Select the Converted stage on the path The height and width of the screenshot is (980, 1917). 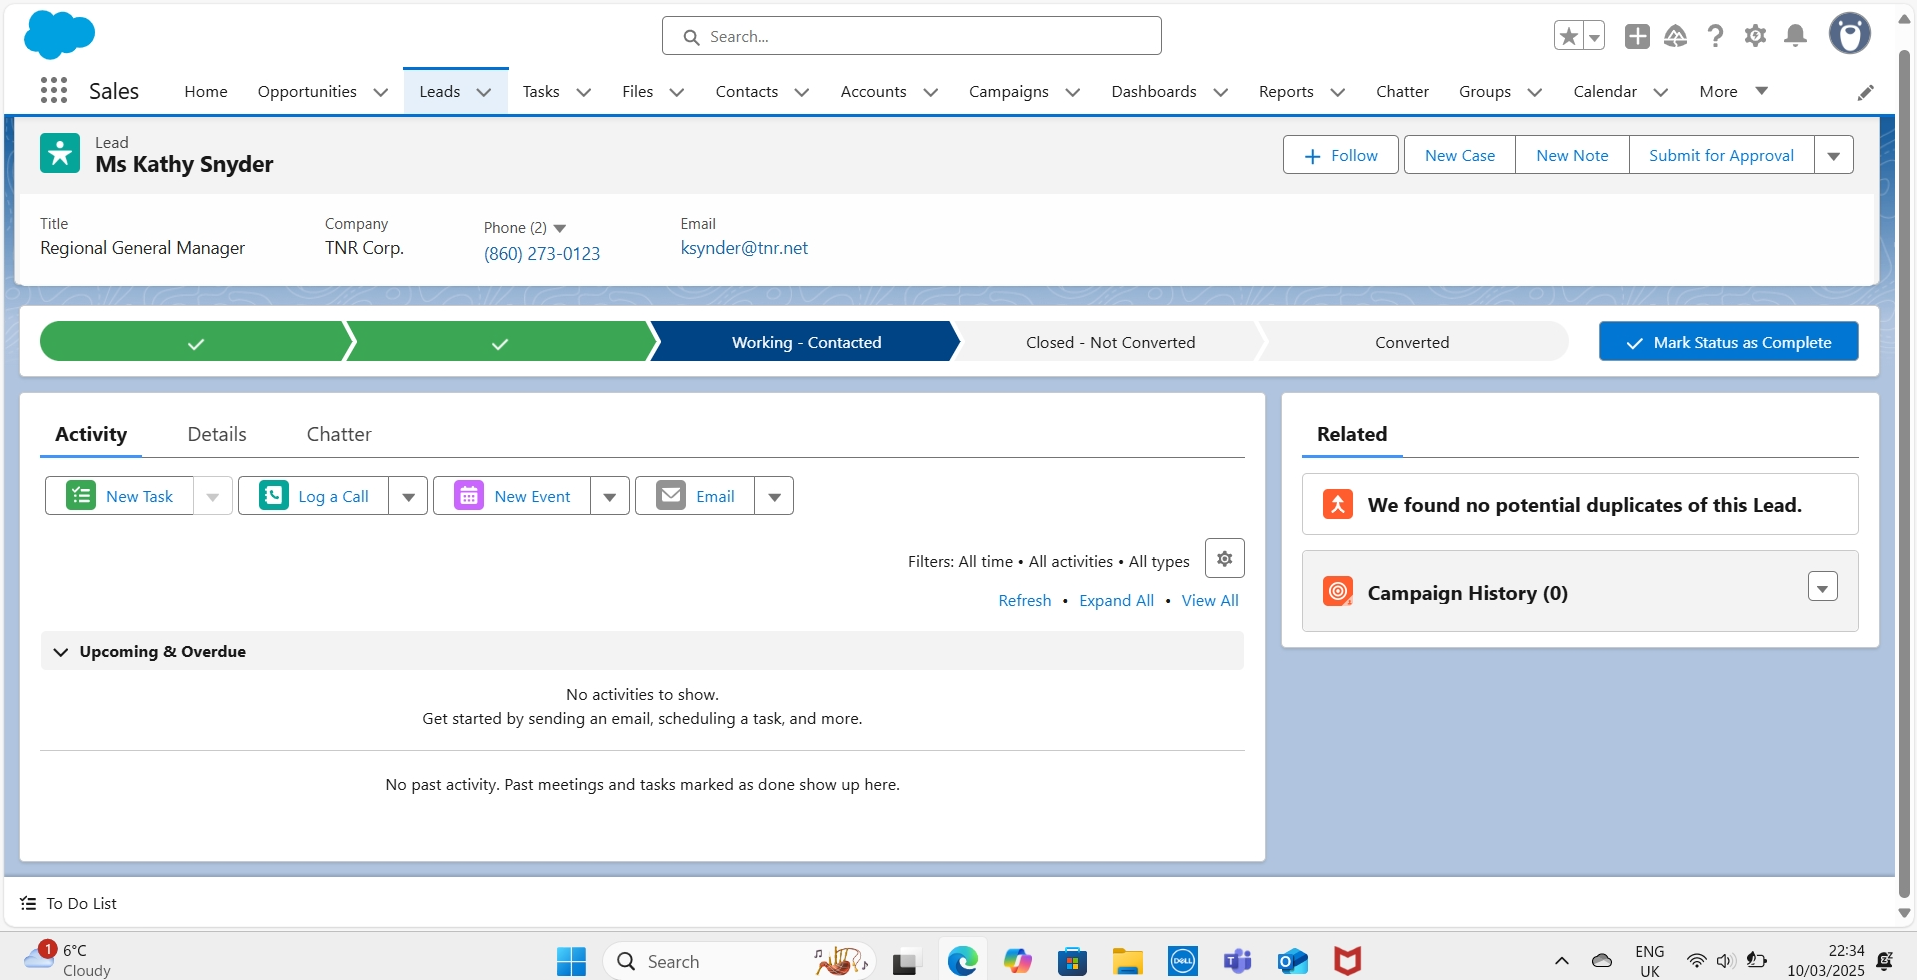1412,341
